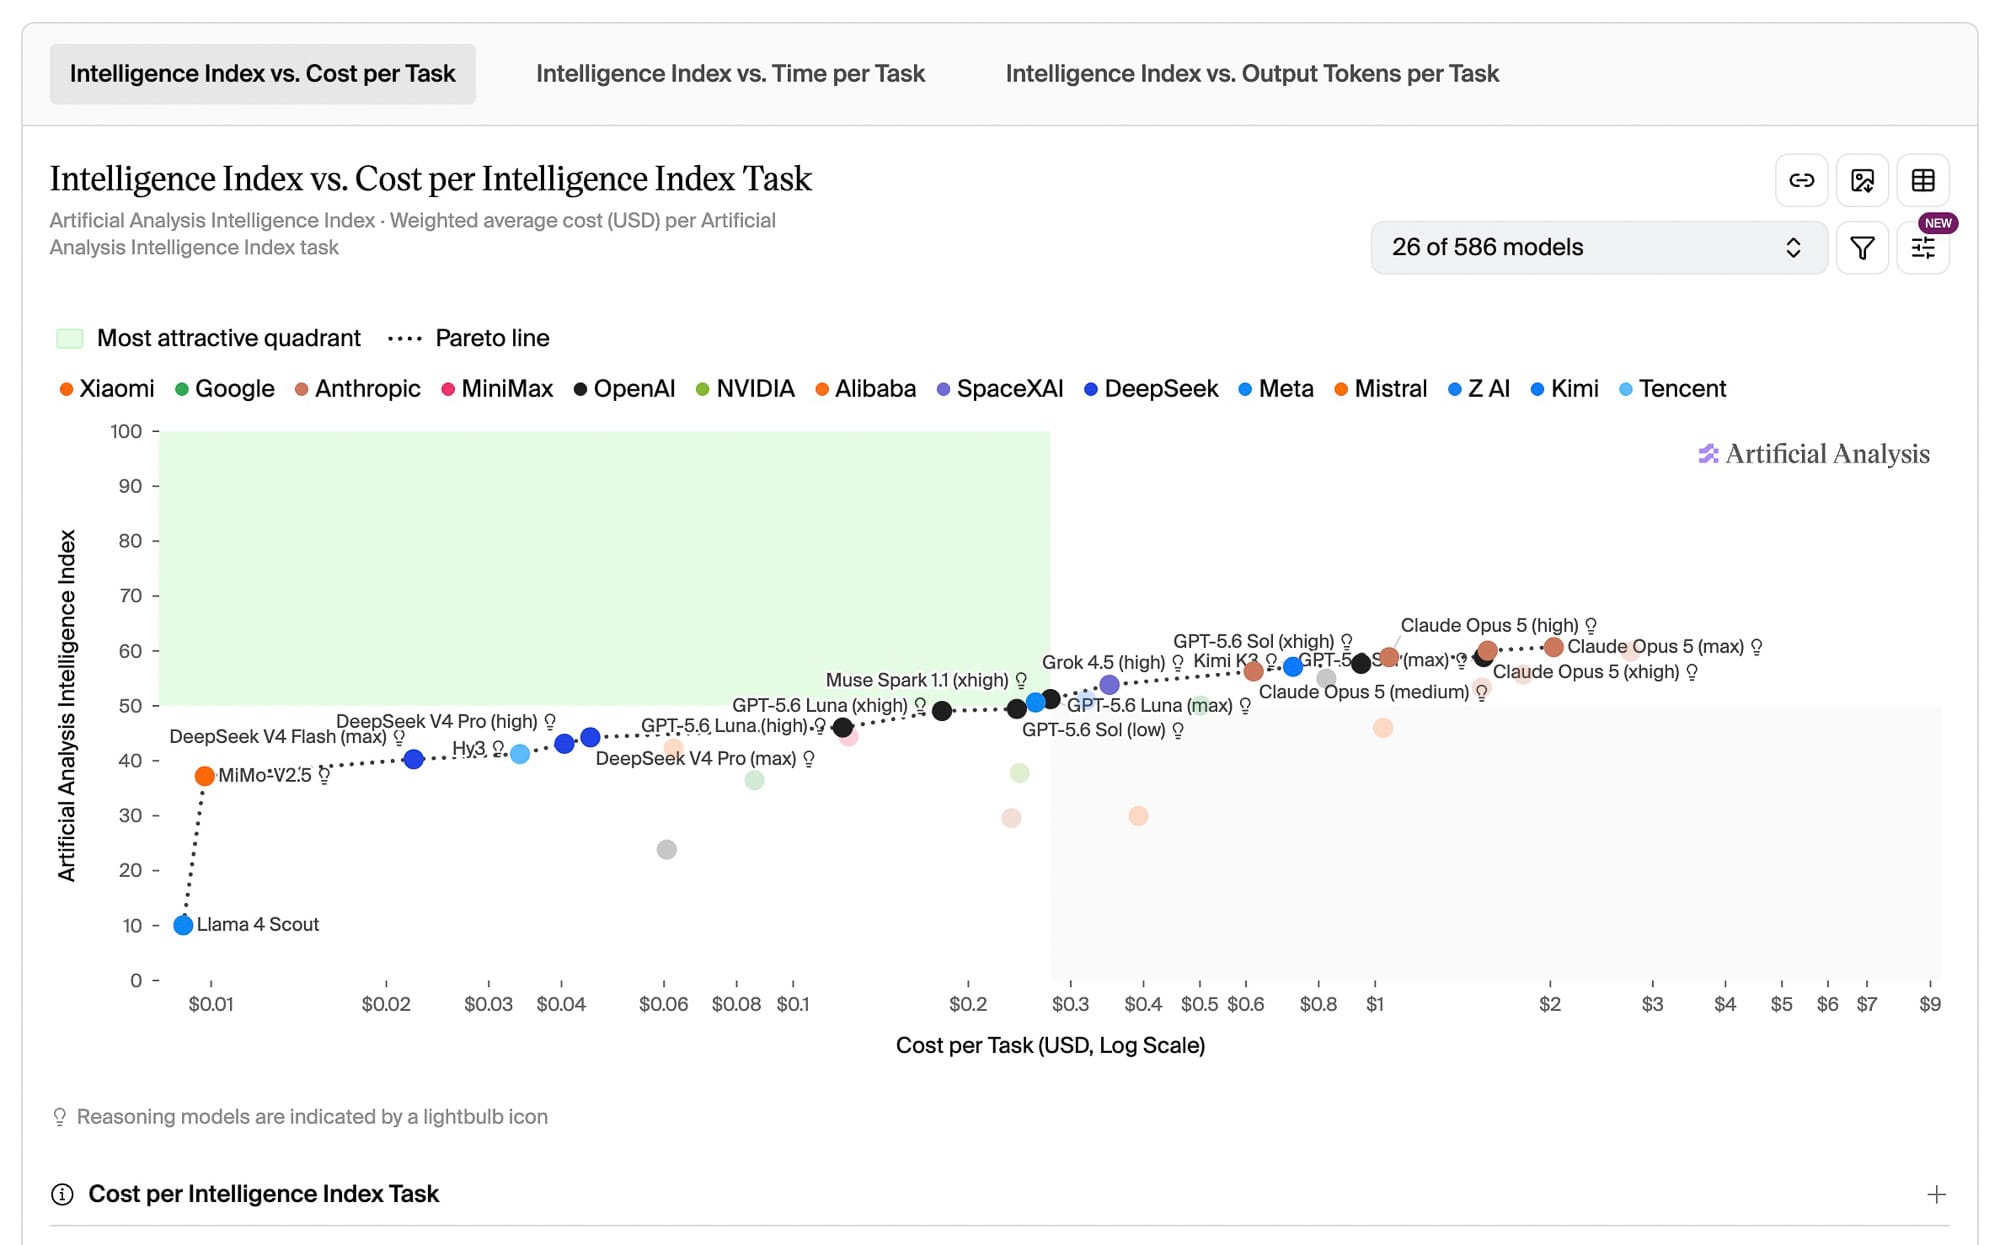Open chart settings sliders icon with NEW badge
The image size is (2000, 1245).
point(1923,247)
